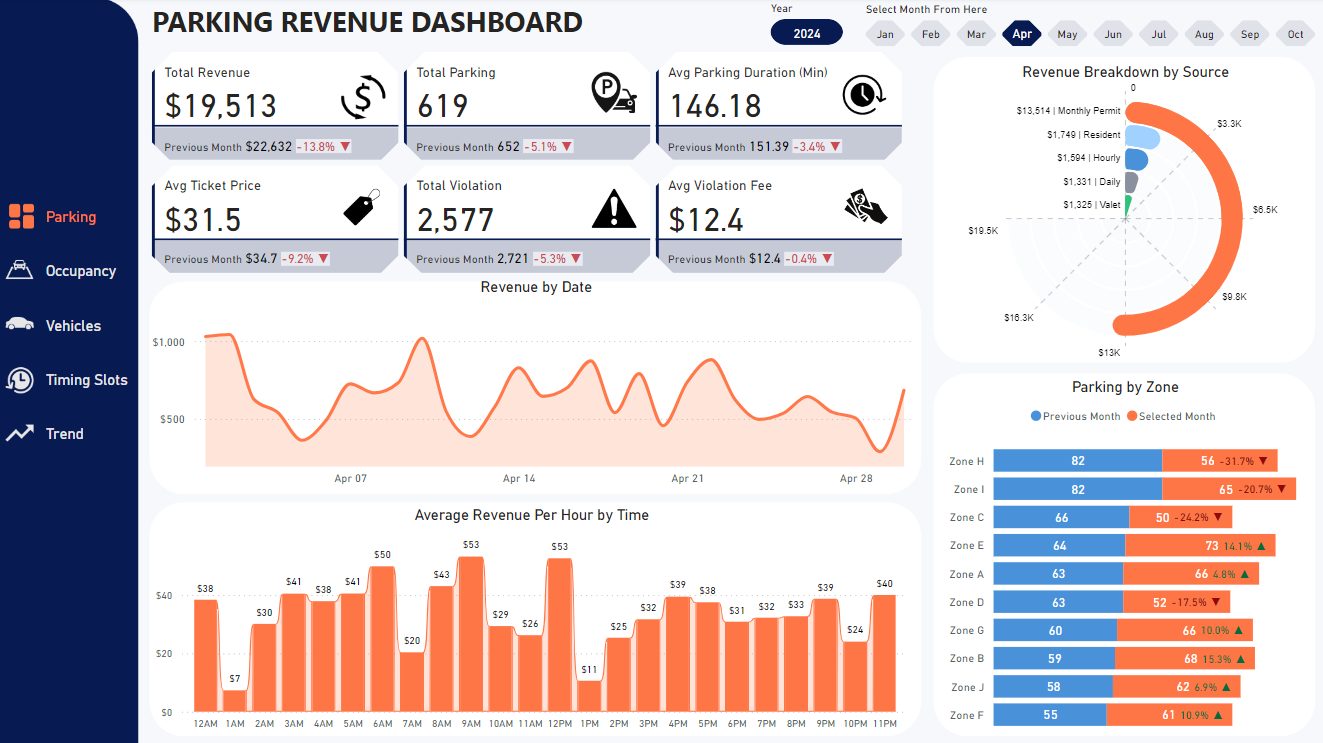Select Jul in month slicer
This screenshot has width=1323, height=743.
coord(1158,34)
